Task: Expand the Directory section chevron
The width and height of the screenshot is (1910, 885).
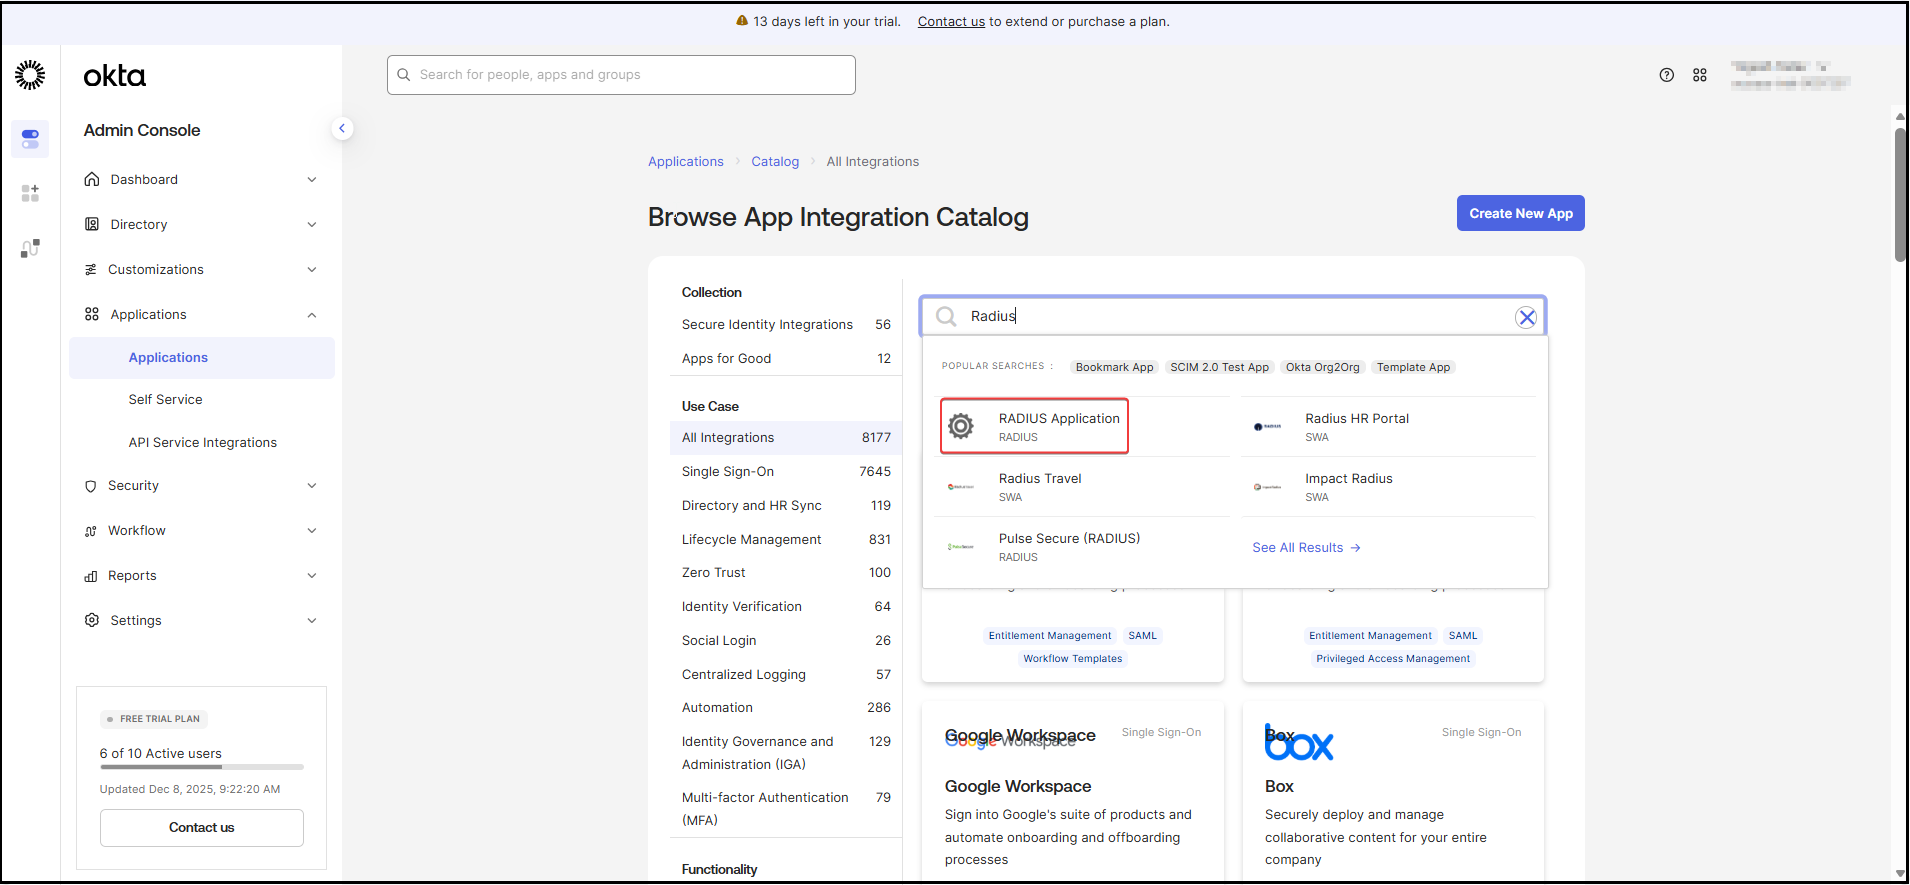Action: 312,225
